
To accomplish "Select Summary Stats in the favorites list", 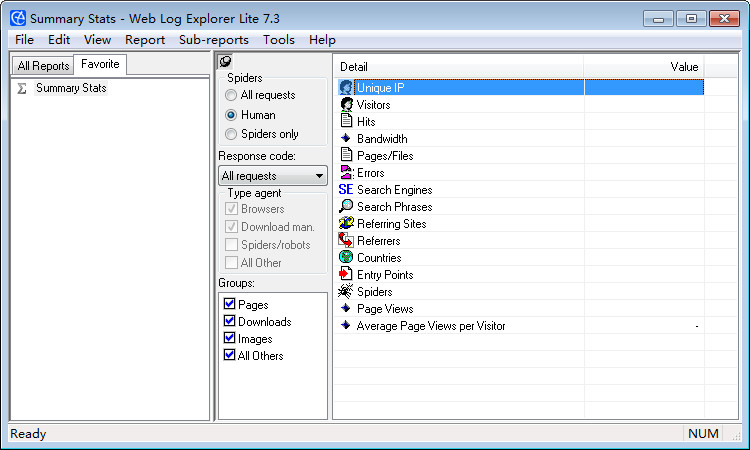I will tap(71, 88).
